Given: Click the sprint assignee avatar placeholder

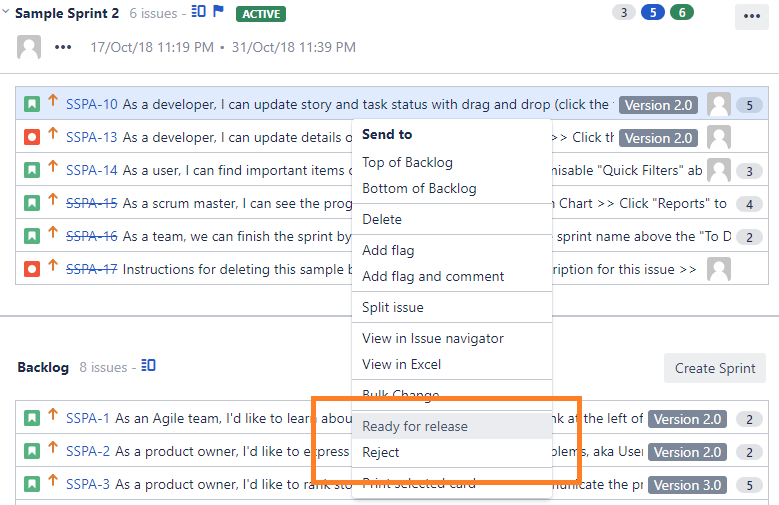Looking at the screenshot, I should click(29, 47).
